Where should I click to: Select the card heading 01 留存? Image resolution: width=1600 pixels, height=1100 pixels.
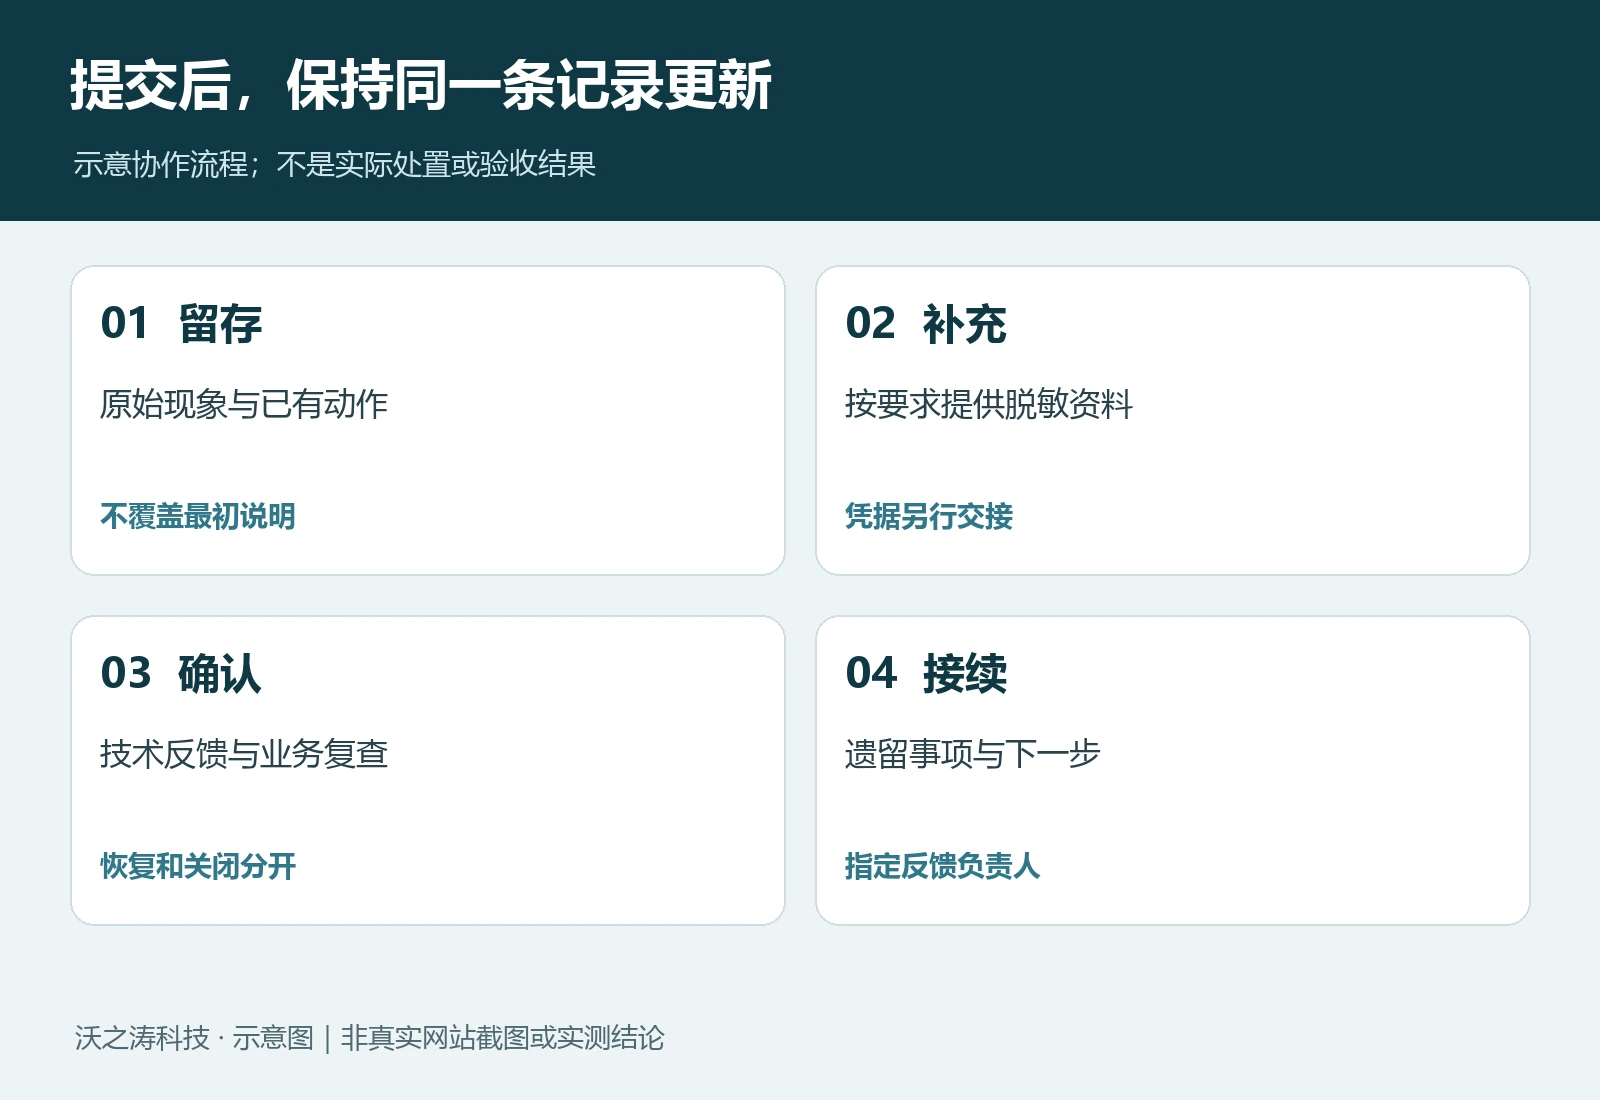pyautogui.click(x=181, y=324)
